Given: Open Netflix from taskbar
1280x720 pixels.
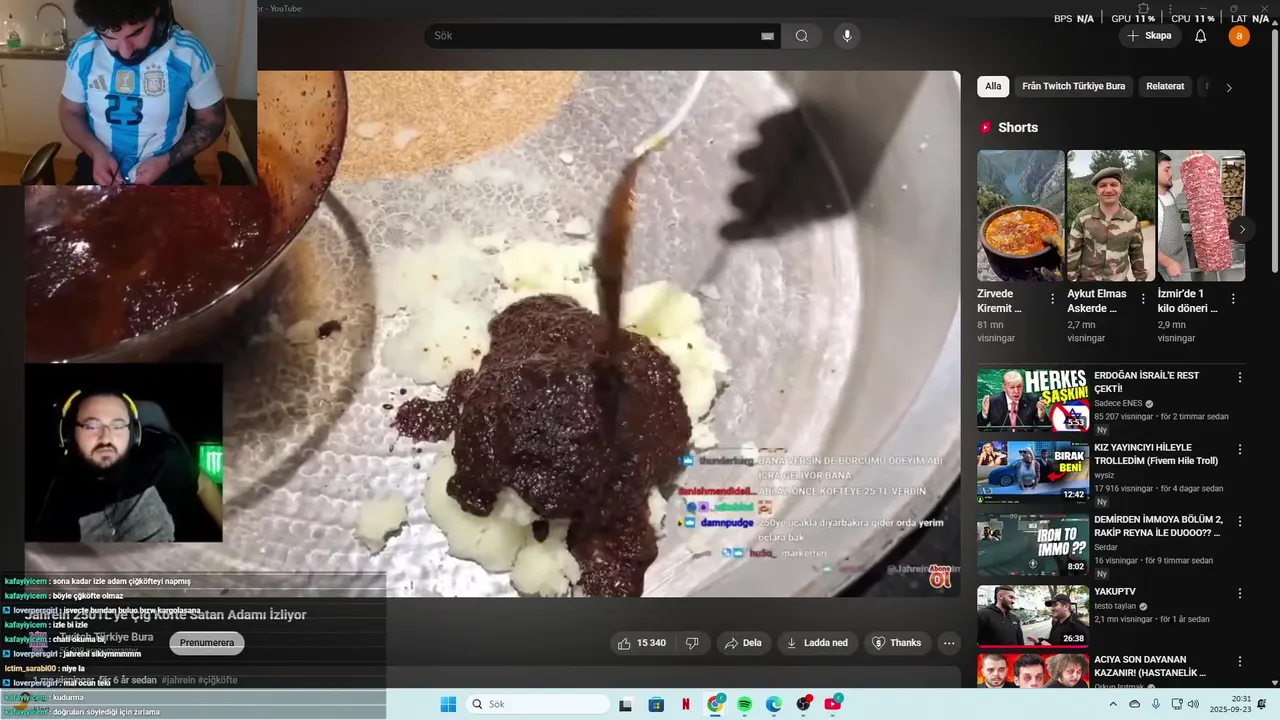Looking at the screenshot, I should (686, 704).
